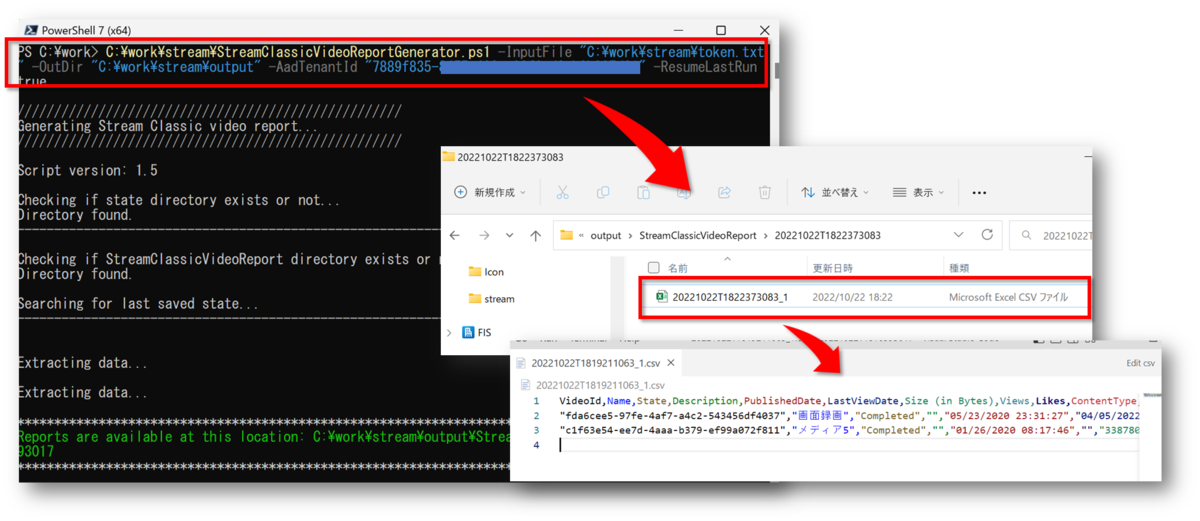
Task: Click the search magnifier icon in Explorer
Action: pyautogui.click(x=1027, y=236)
